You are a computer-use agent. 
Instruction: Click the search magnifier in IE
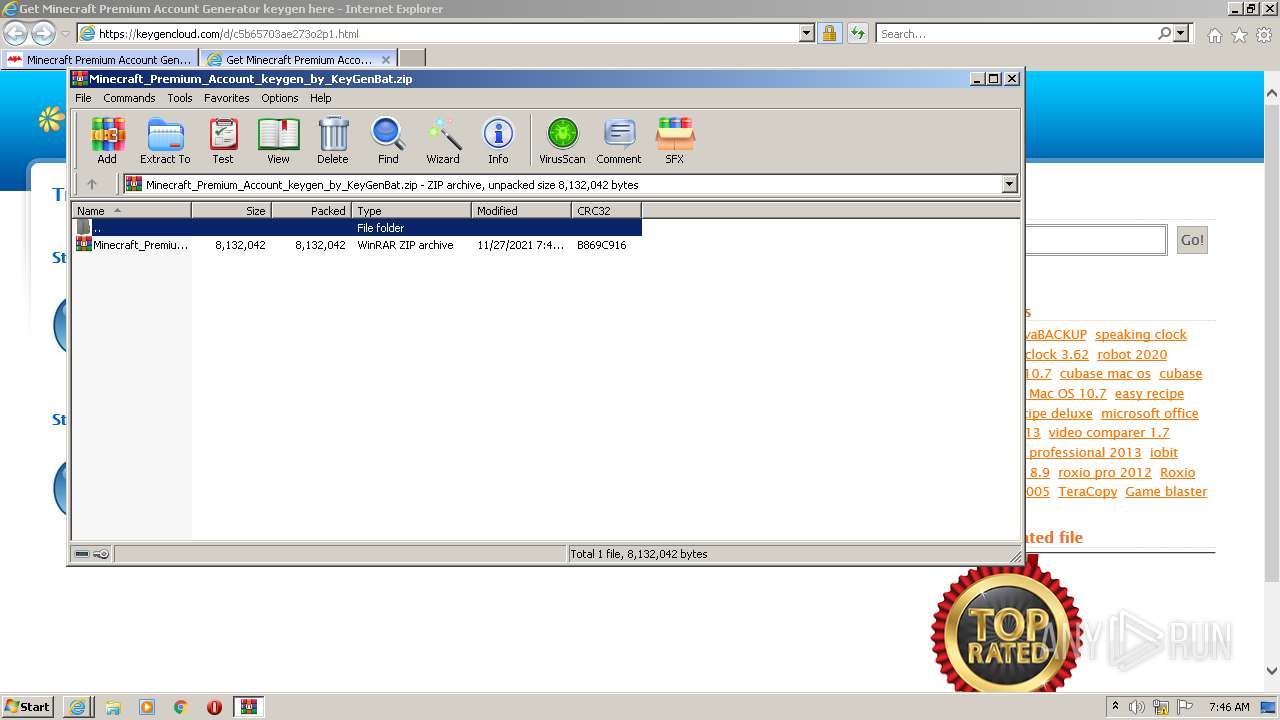(1164, 33)
